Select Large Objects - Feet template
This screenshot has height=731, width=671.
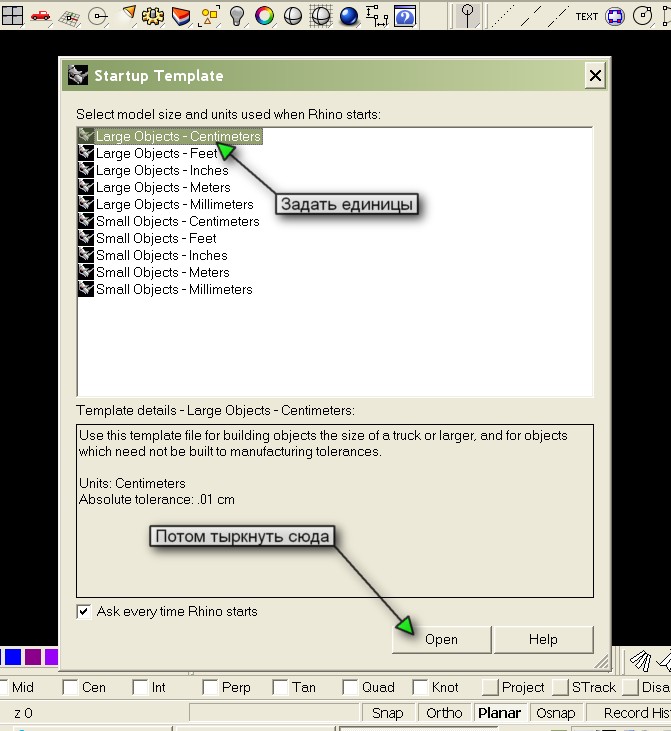[148, 153]
